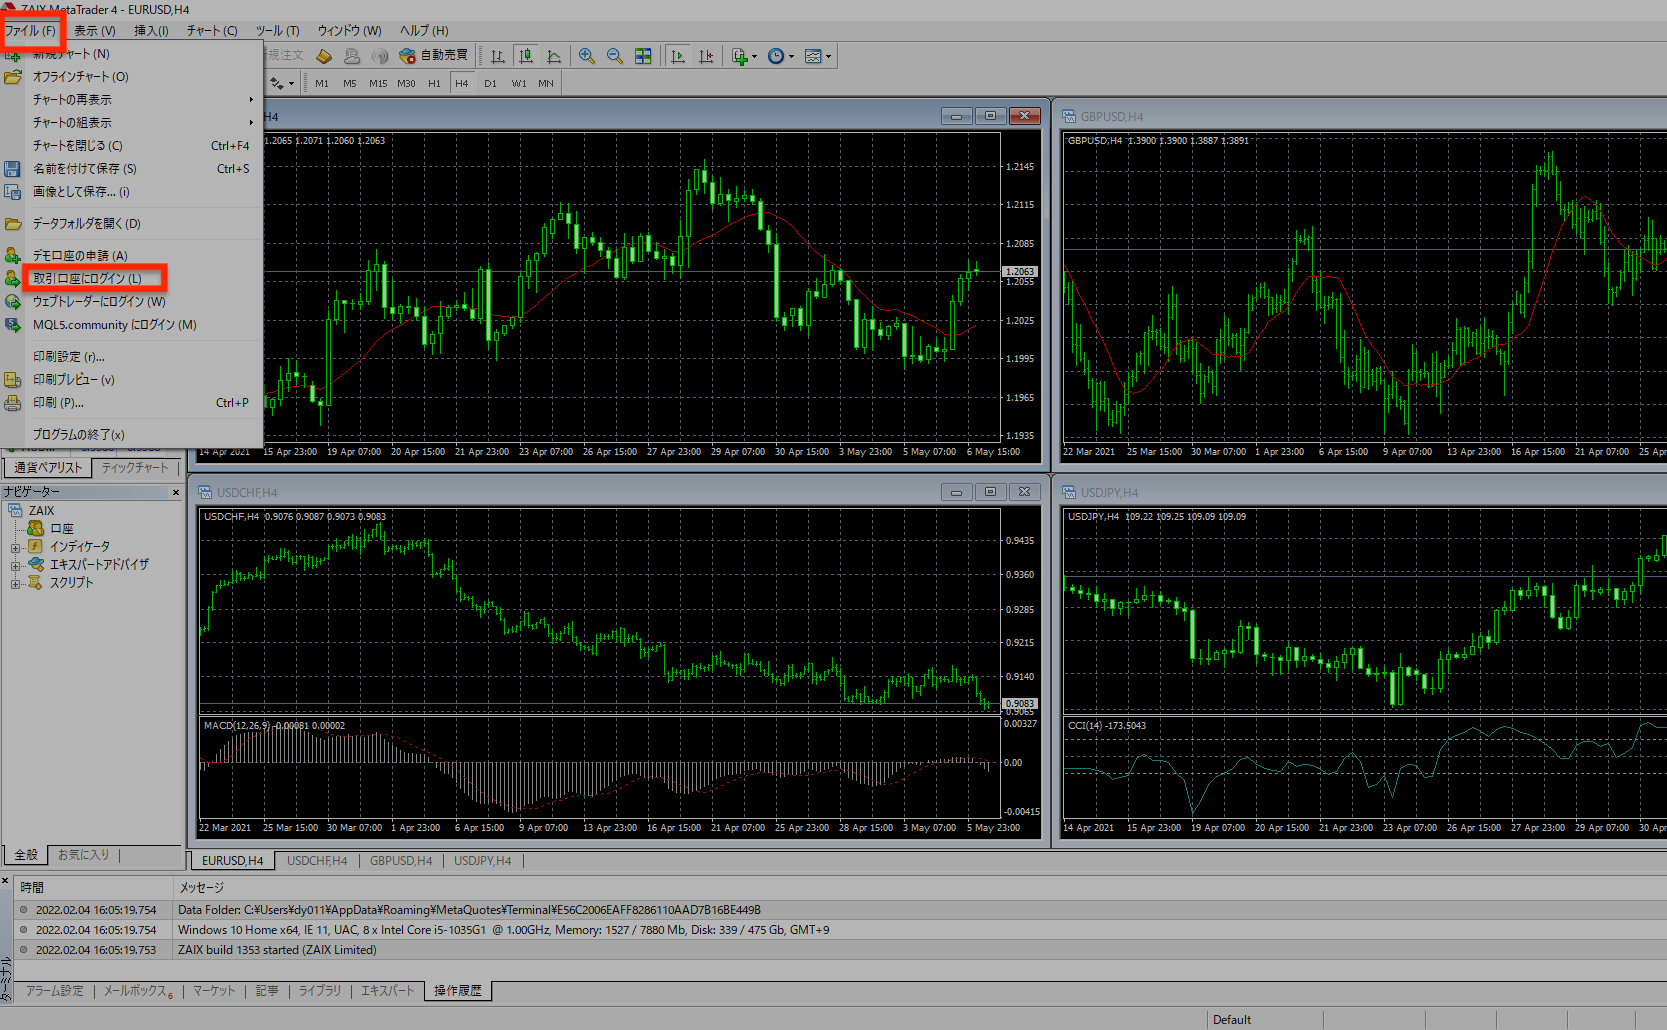Switch to the USDCHF,H4 chart tab
Image resolution: width=1667 pixels, height=1030 pixels.
(317, 861)
